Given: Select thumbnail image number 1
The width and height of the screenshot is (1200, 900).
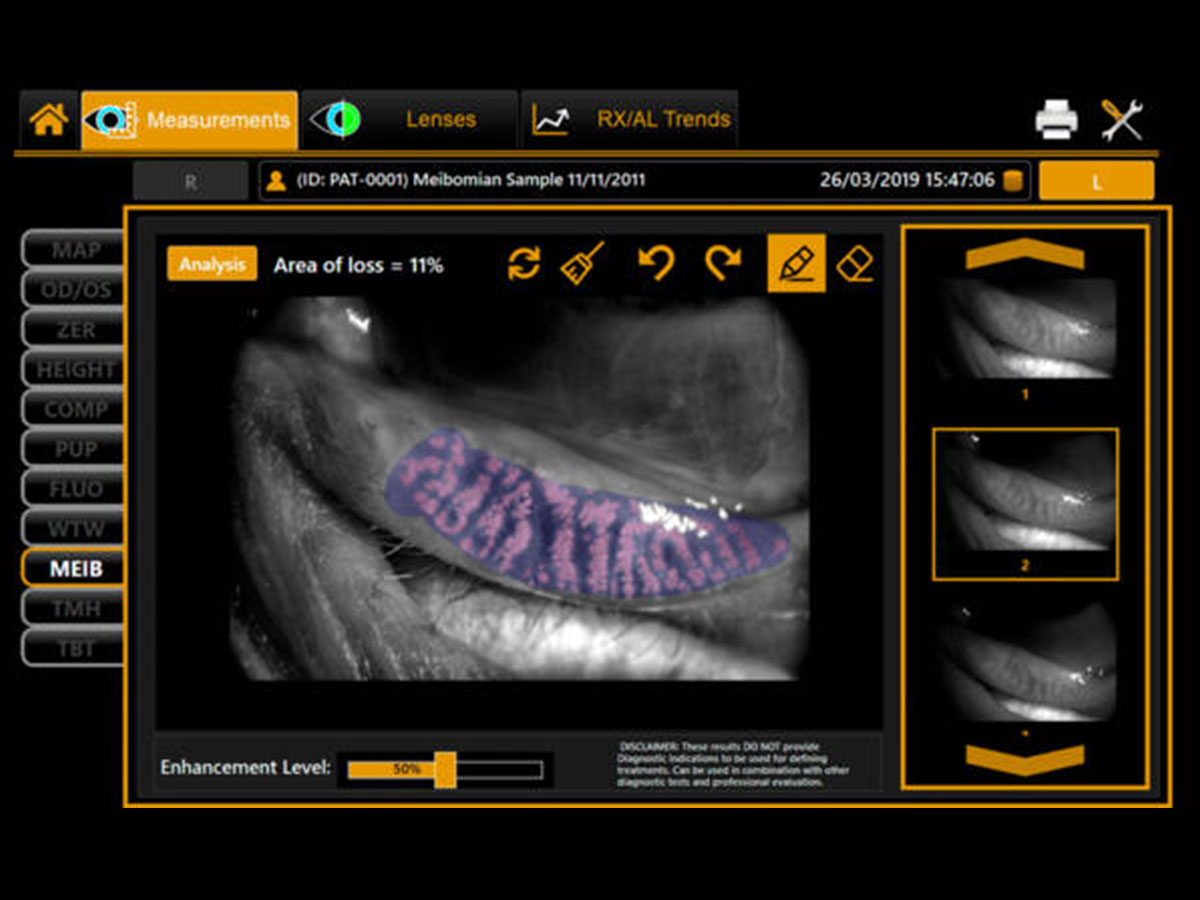Looking at the screenshot, I should pyautogui.click(x=1025, y=328).
